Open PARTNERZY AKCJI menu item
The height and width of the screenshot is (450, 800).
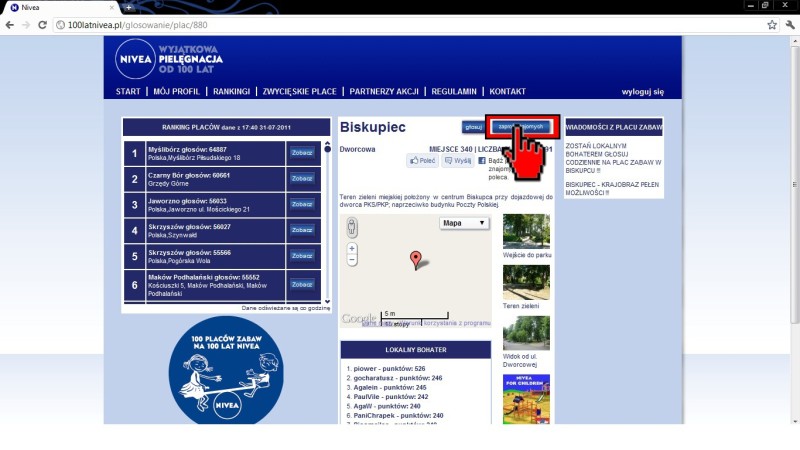pos(384,92)
